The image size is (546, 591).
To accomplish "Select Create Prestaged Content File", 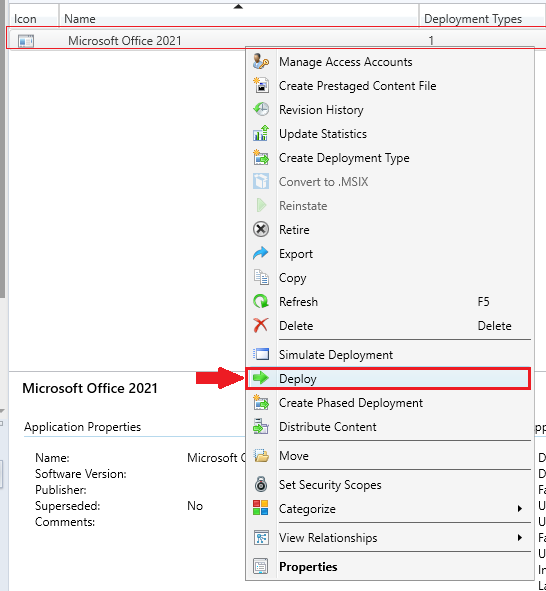I will 390,86.
